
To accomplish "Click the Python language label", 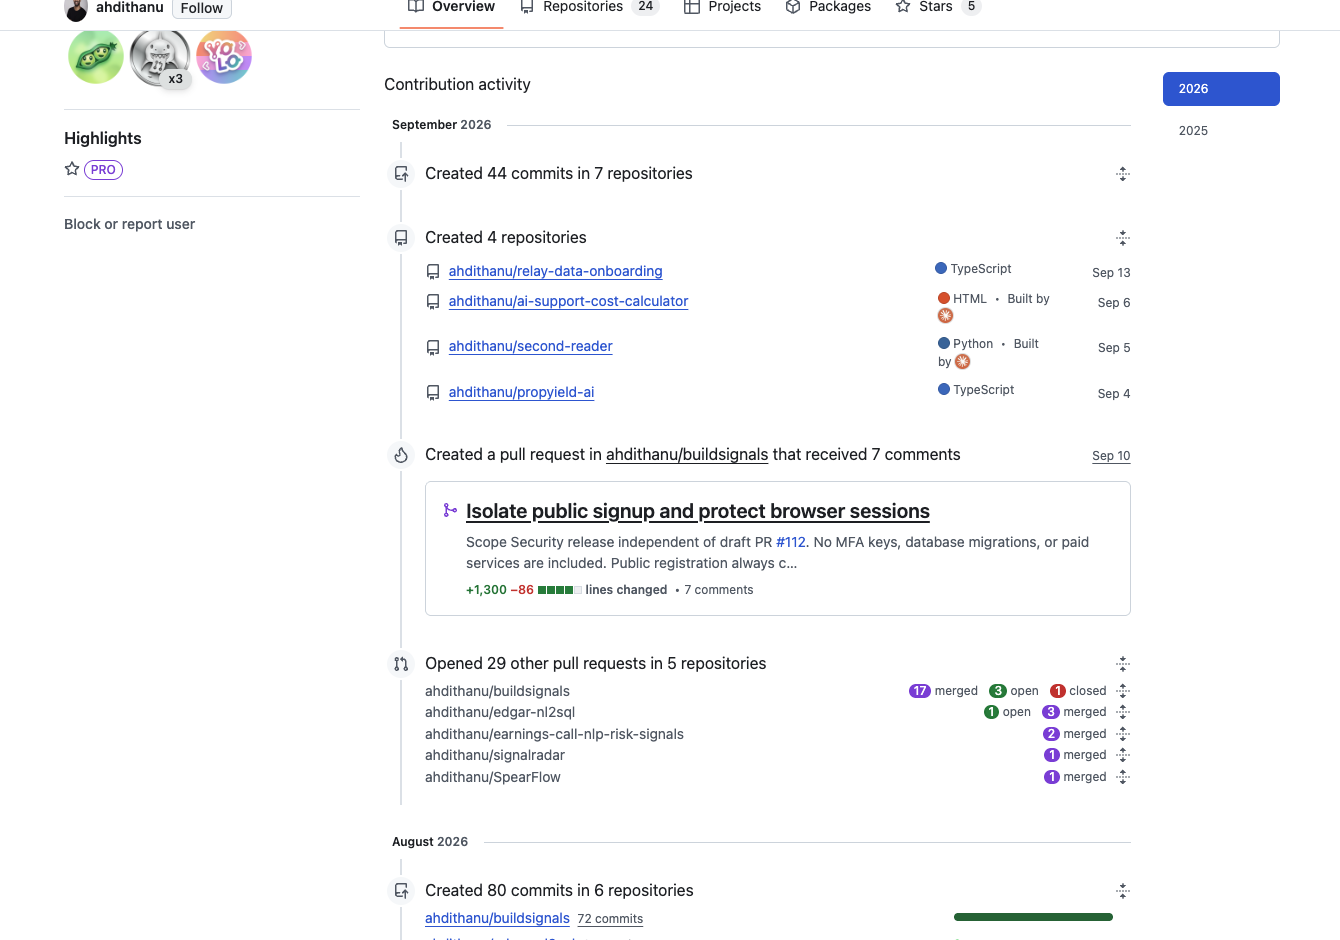I will (x=973, y=344).
